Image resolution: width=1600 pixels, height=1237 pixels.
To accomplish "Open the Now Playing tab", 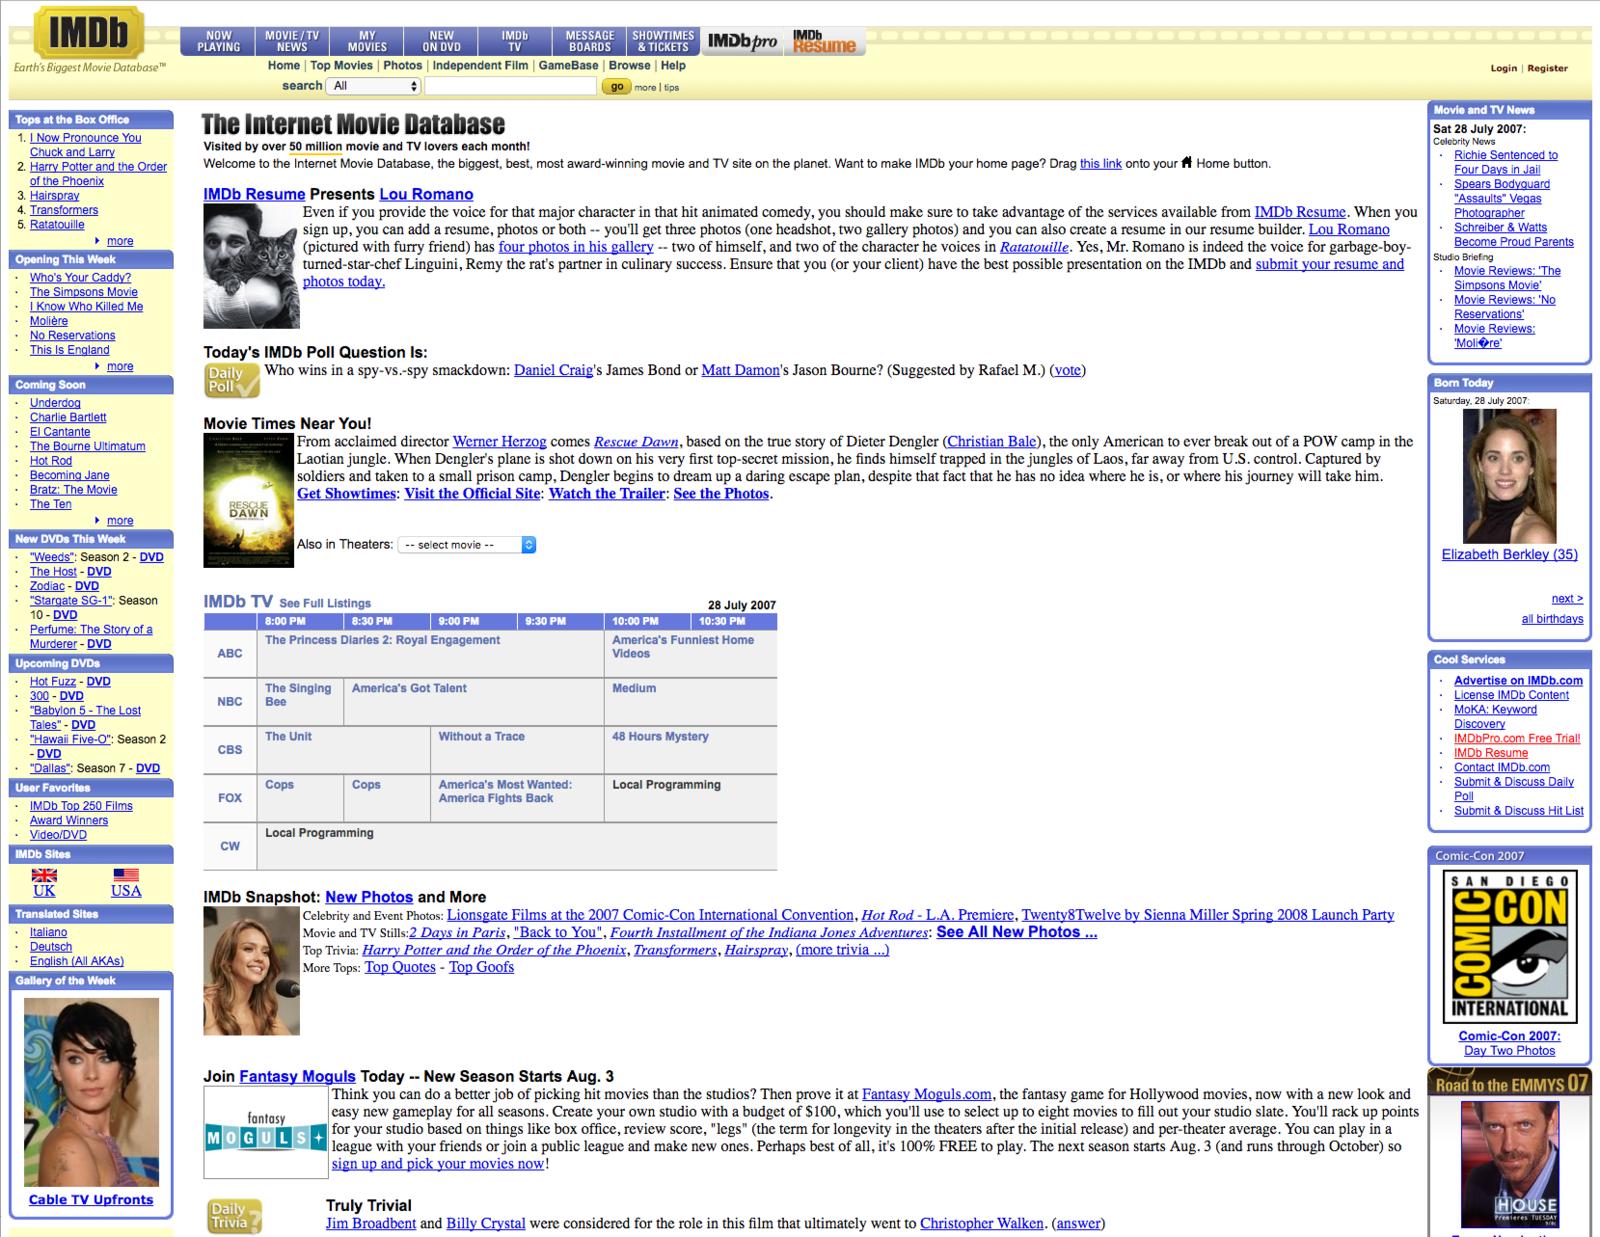I will point(218,41).
